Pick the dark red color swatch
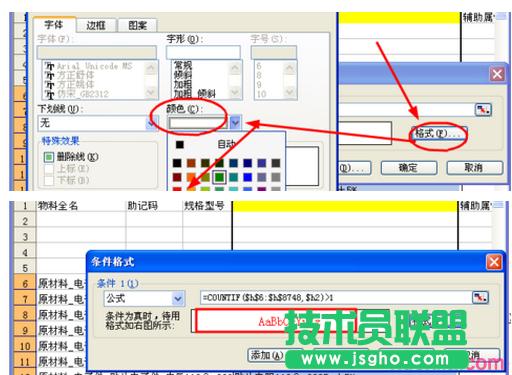 (x=177, y=177)
